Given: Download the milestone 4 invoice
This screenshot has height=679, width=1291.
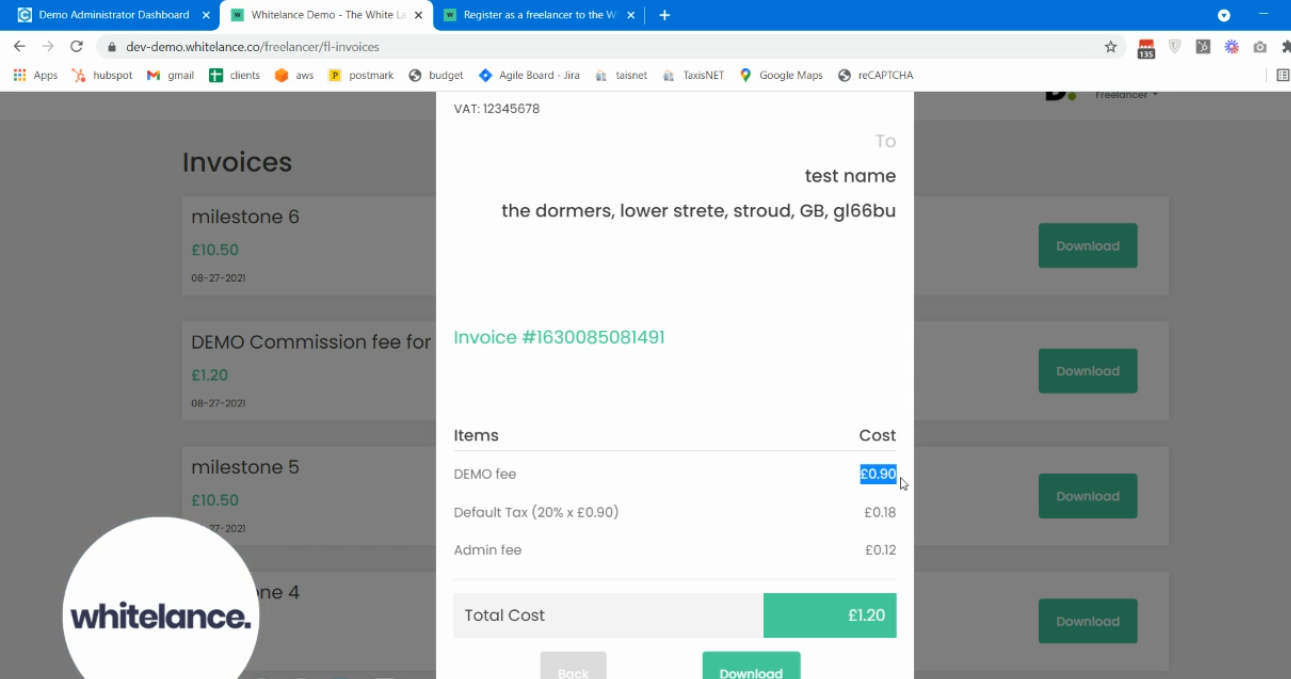Looking at the screenshot, I should click(1088, 621).
